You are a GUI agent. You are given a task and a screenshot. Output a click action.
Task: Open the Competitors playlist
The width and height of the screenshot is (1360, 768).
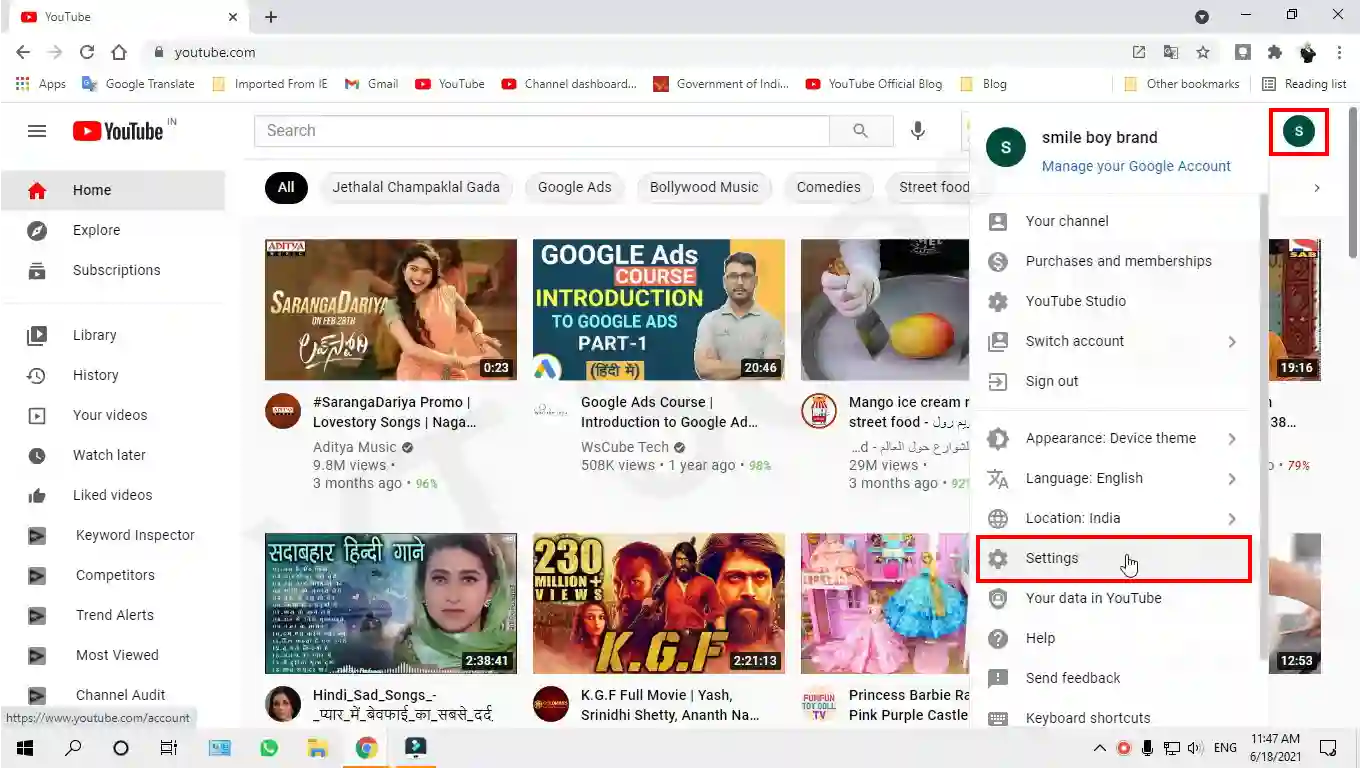click(113, 575)
